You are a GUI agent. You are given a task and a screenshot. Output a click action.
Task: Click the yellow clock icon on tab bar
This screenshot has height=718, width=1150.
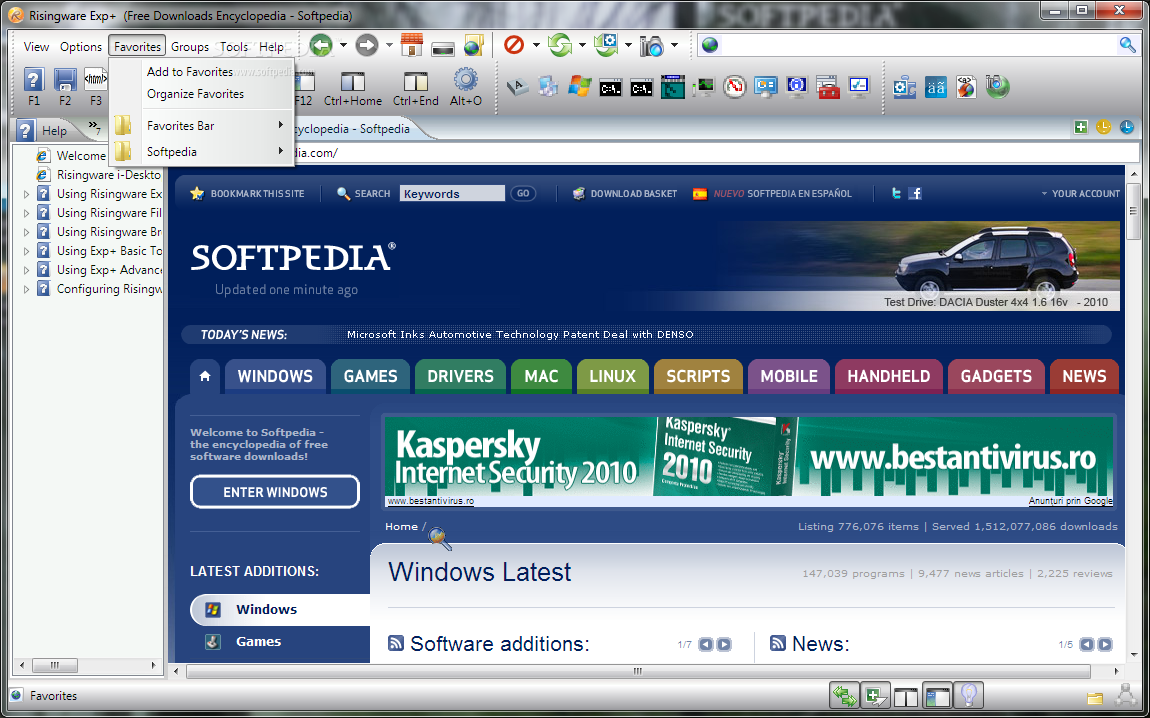1103,127
